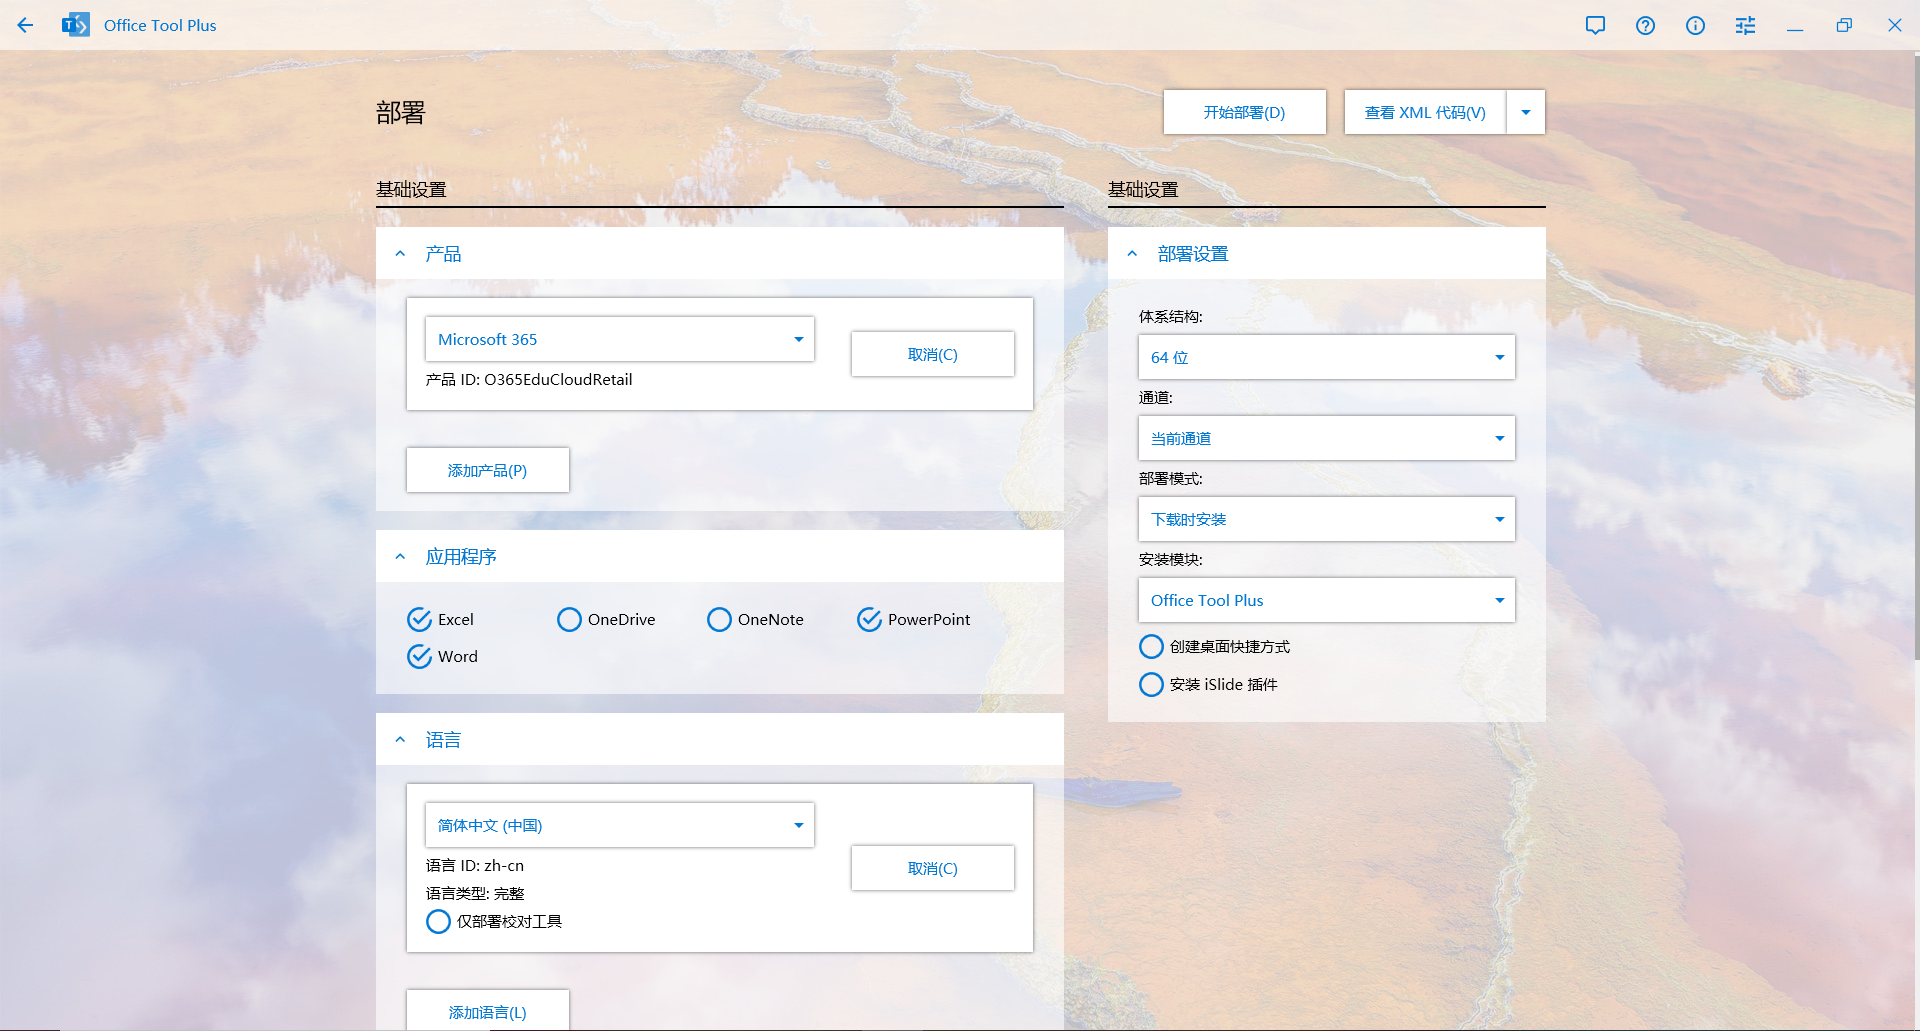
Task: Open the about info icon
Action: pos(1695,25)
